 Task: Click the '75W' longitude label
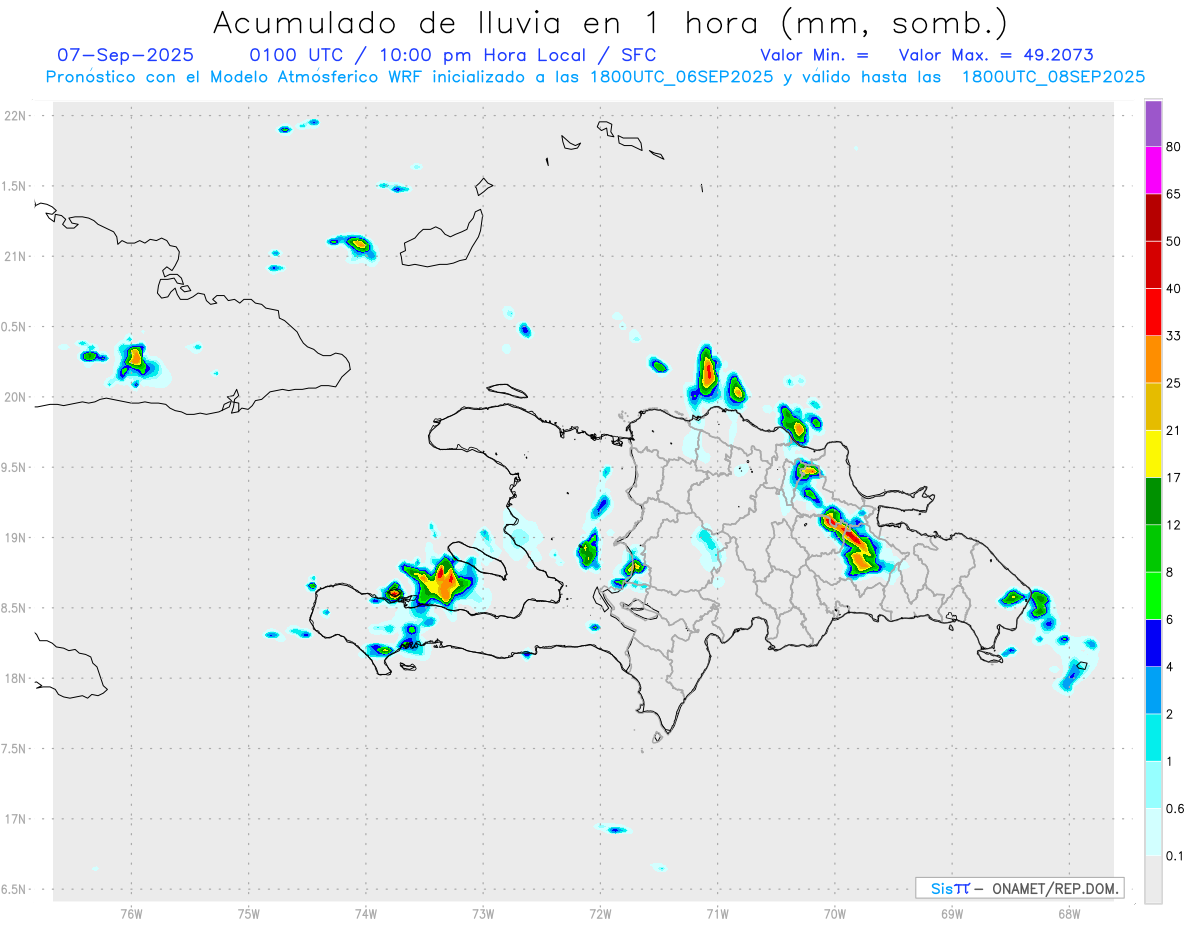(248, 914)
